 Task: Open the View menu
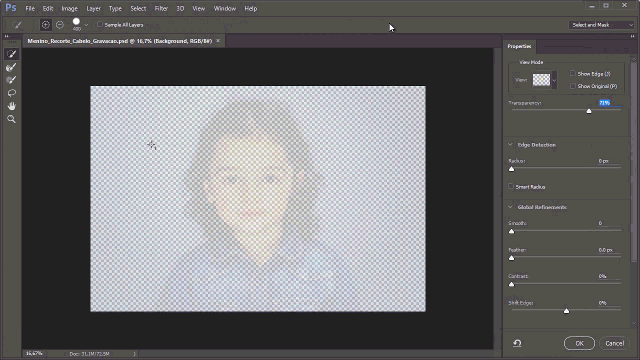[199, 8]
